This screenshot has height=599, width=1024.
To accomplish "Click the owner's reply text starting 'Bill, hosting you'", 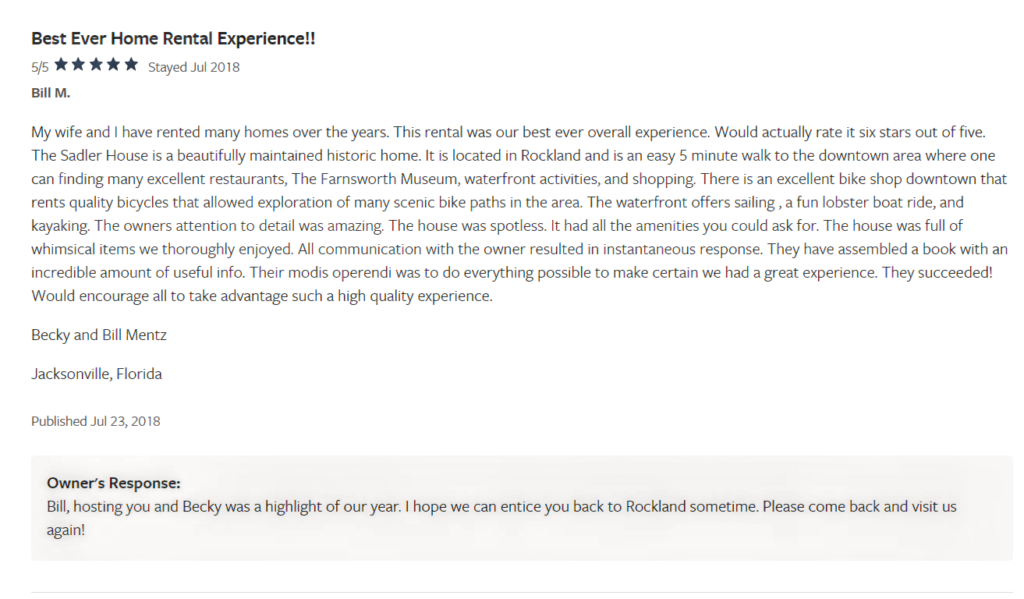I will [502, 518].
